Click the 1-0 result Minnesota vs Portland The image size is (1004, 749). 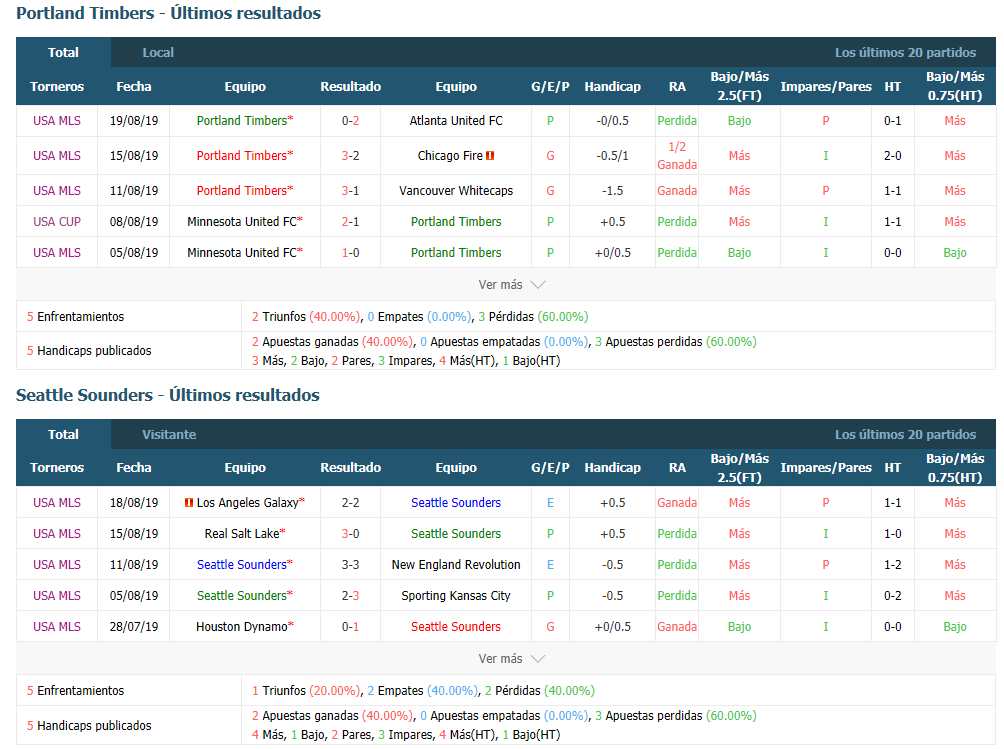(350, 253)
